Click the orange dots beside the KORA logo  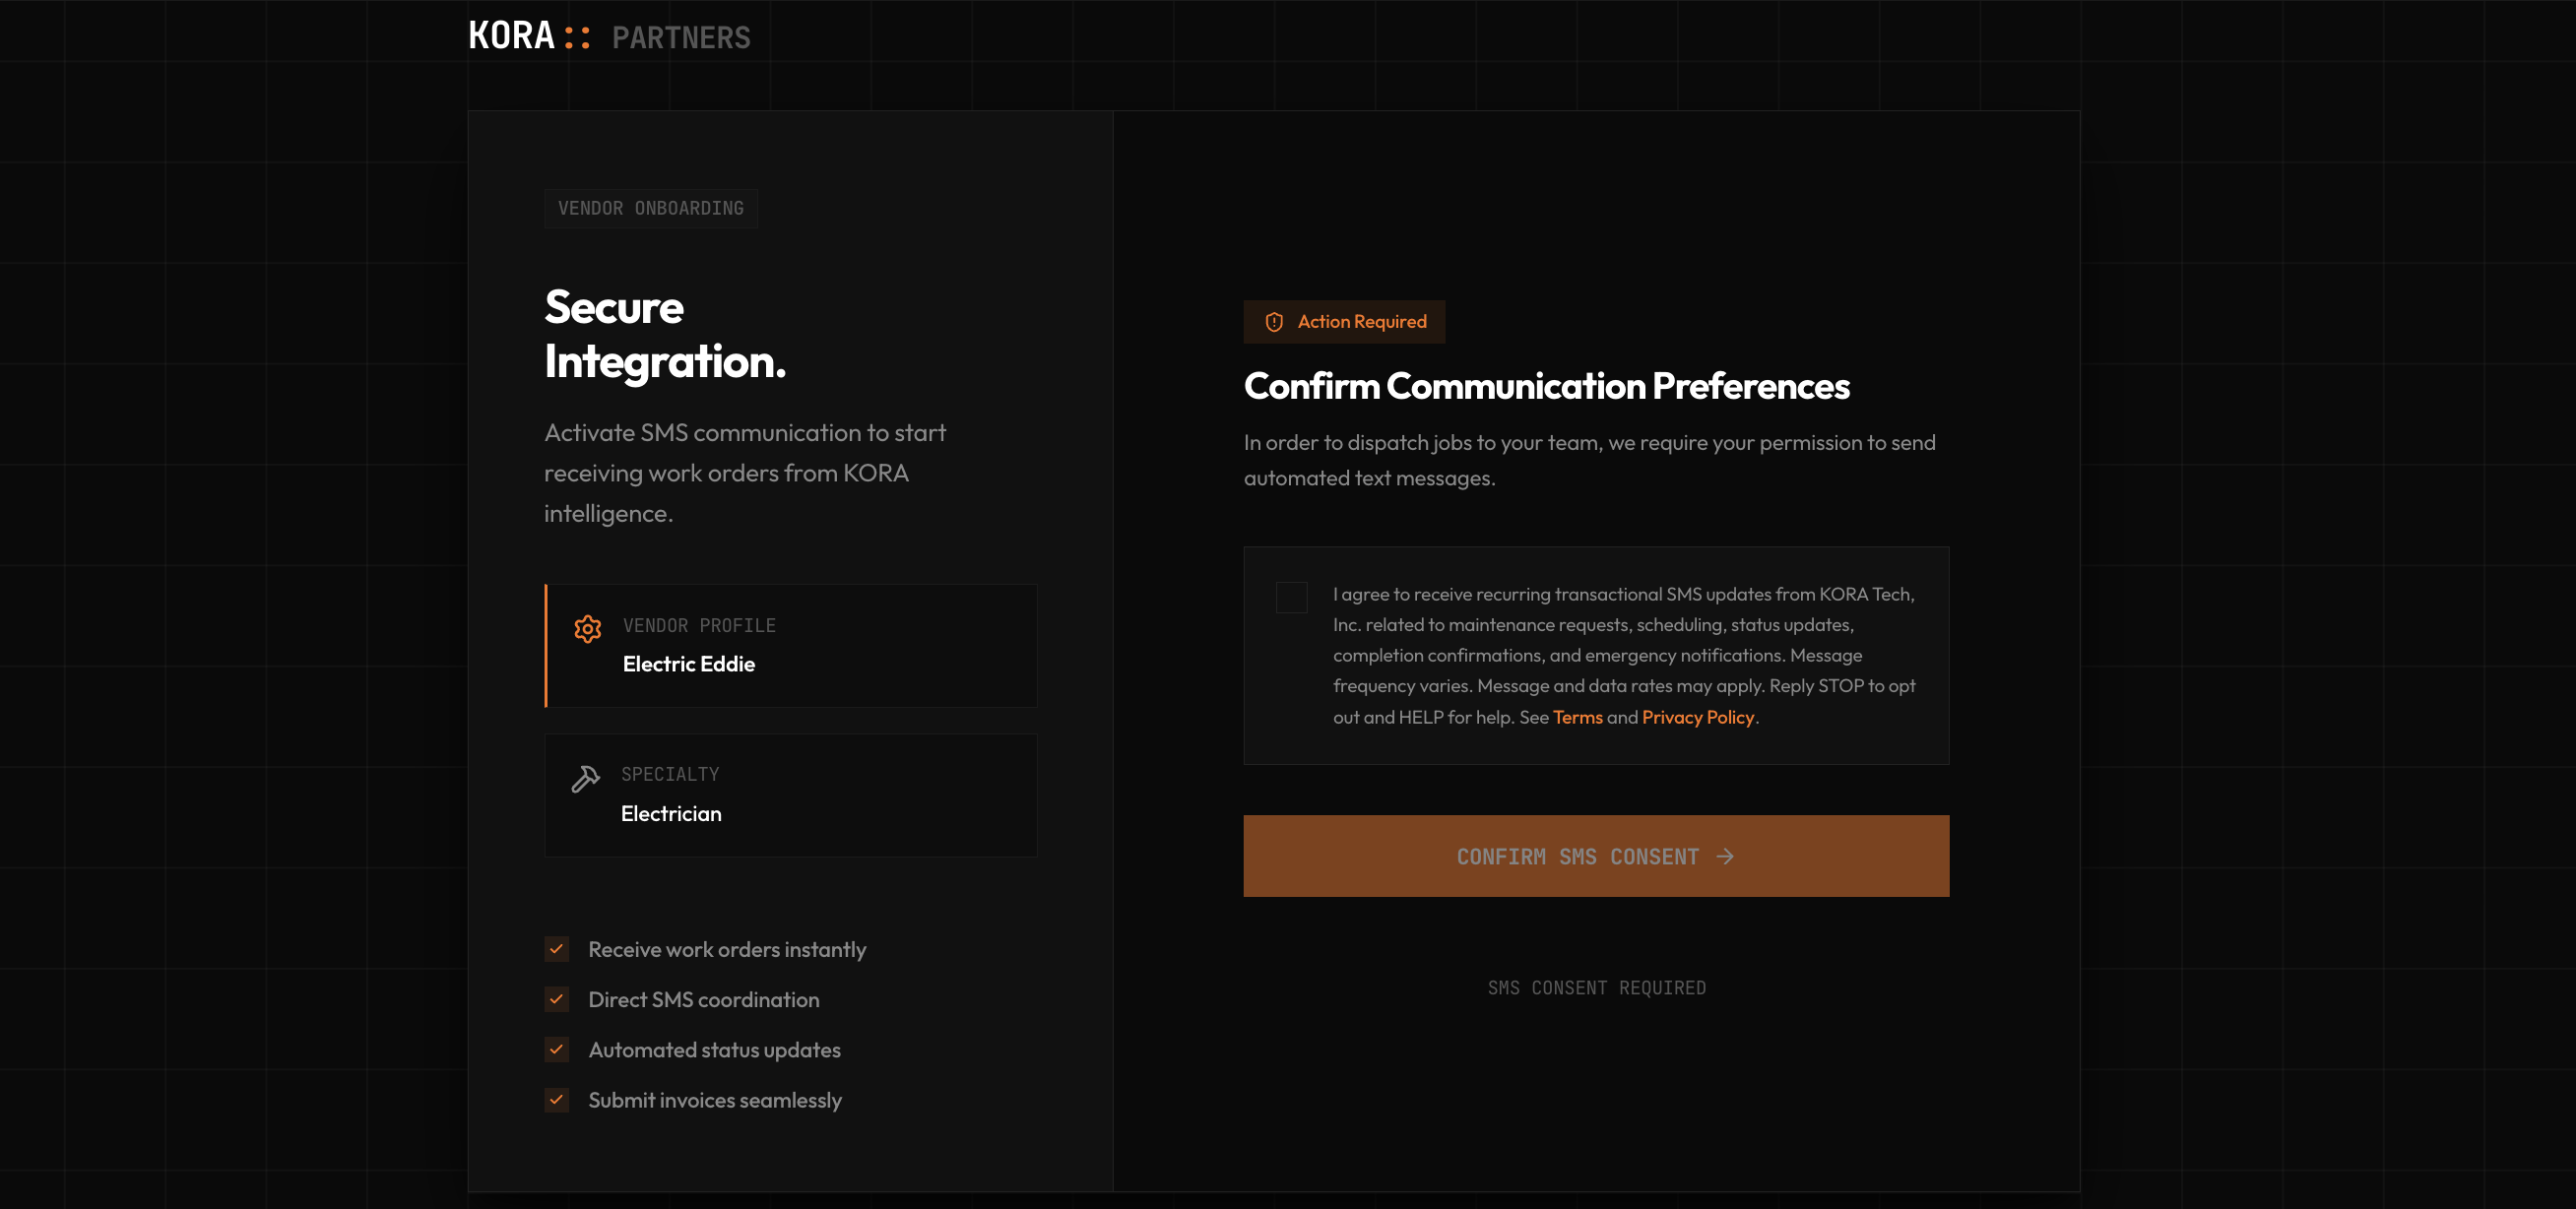[x=577, y=38]
